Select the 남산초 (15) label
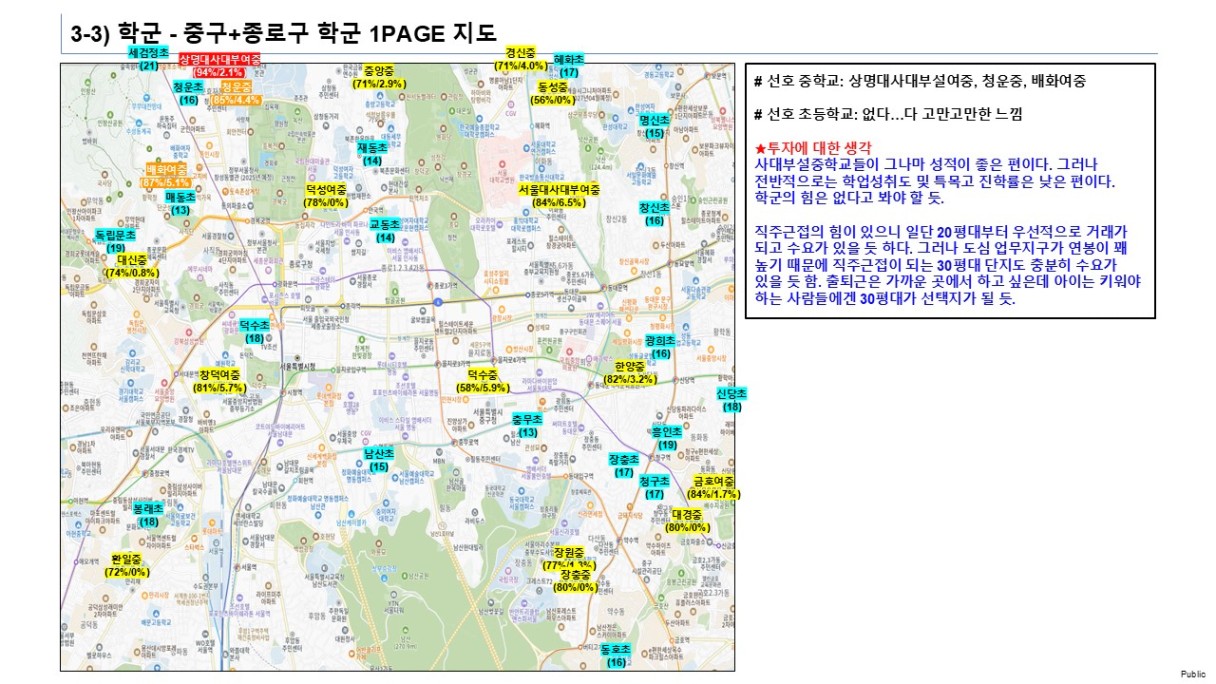 (x=379, y=460)
